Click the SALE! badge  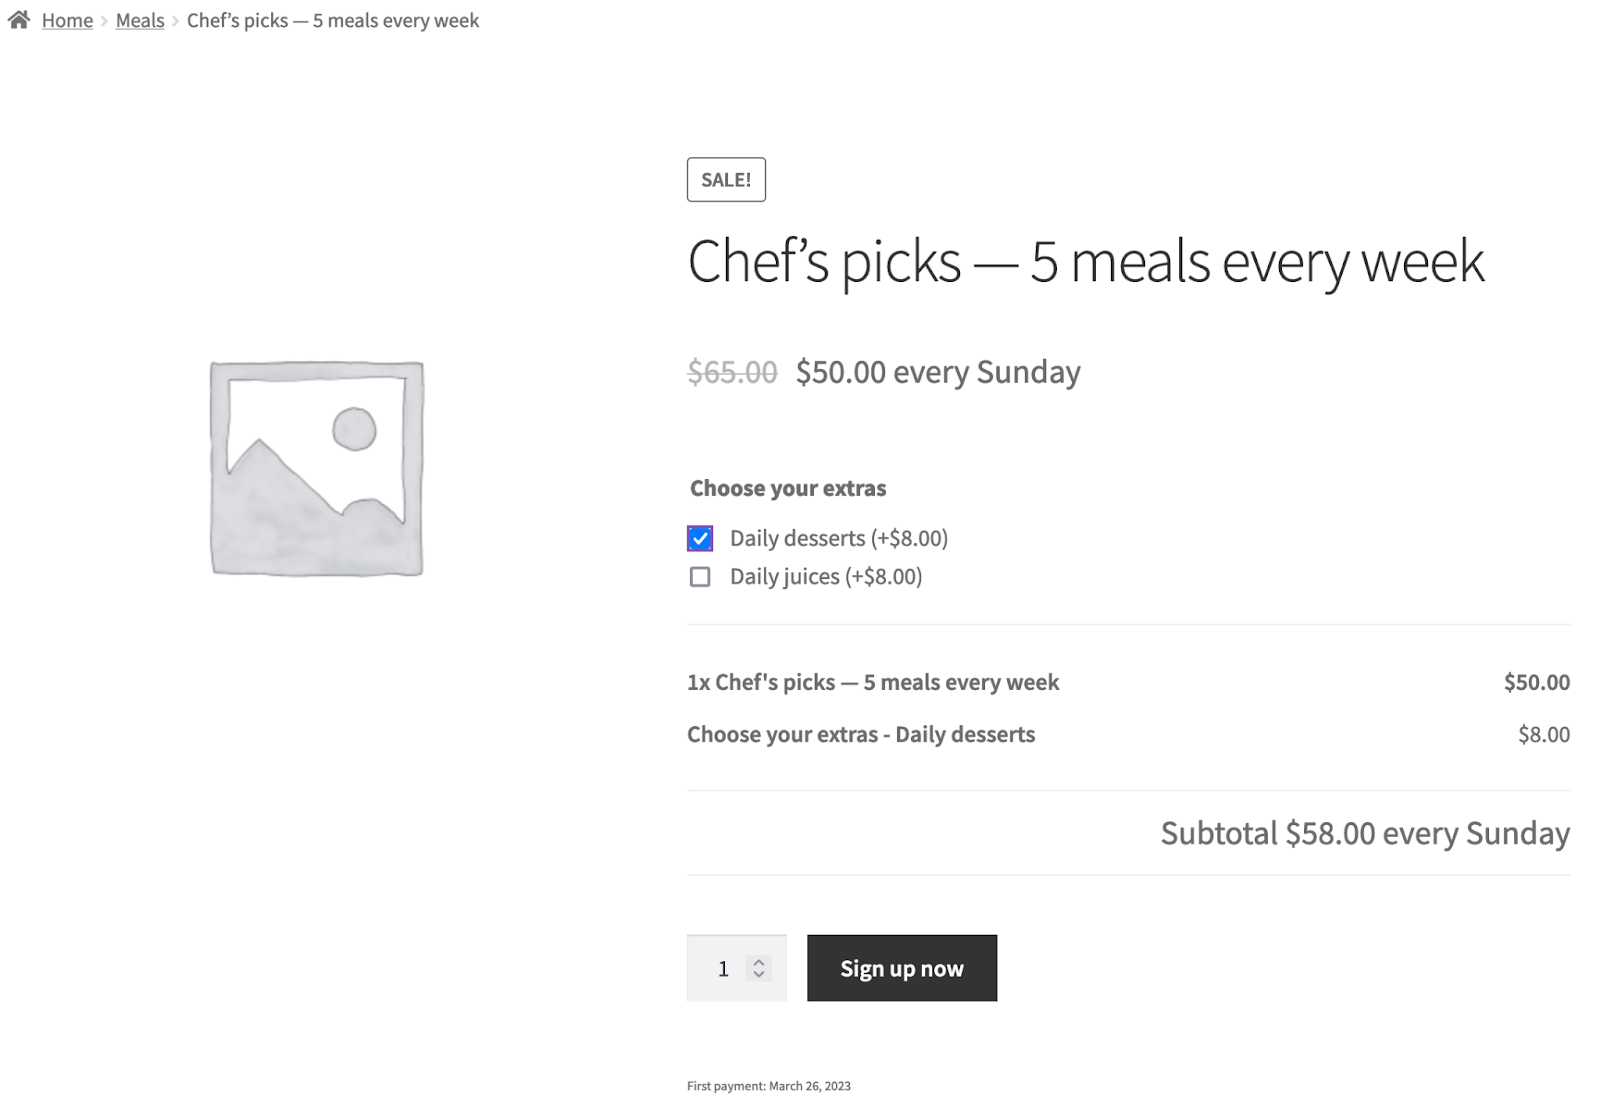coord(726,180)
